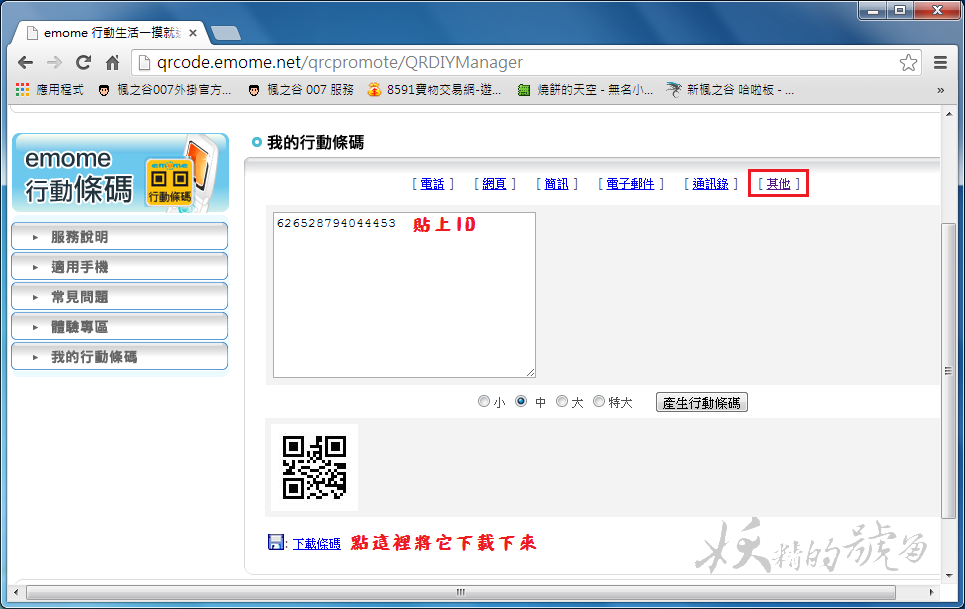965x609 pixels.
Task: Choose the 電話 barcode type link
Action: coord(432,184)
